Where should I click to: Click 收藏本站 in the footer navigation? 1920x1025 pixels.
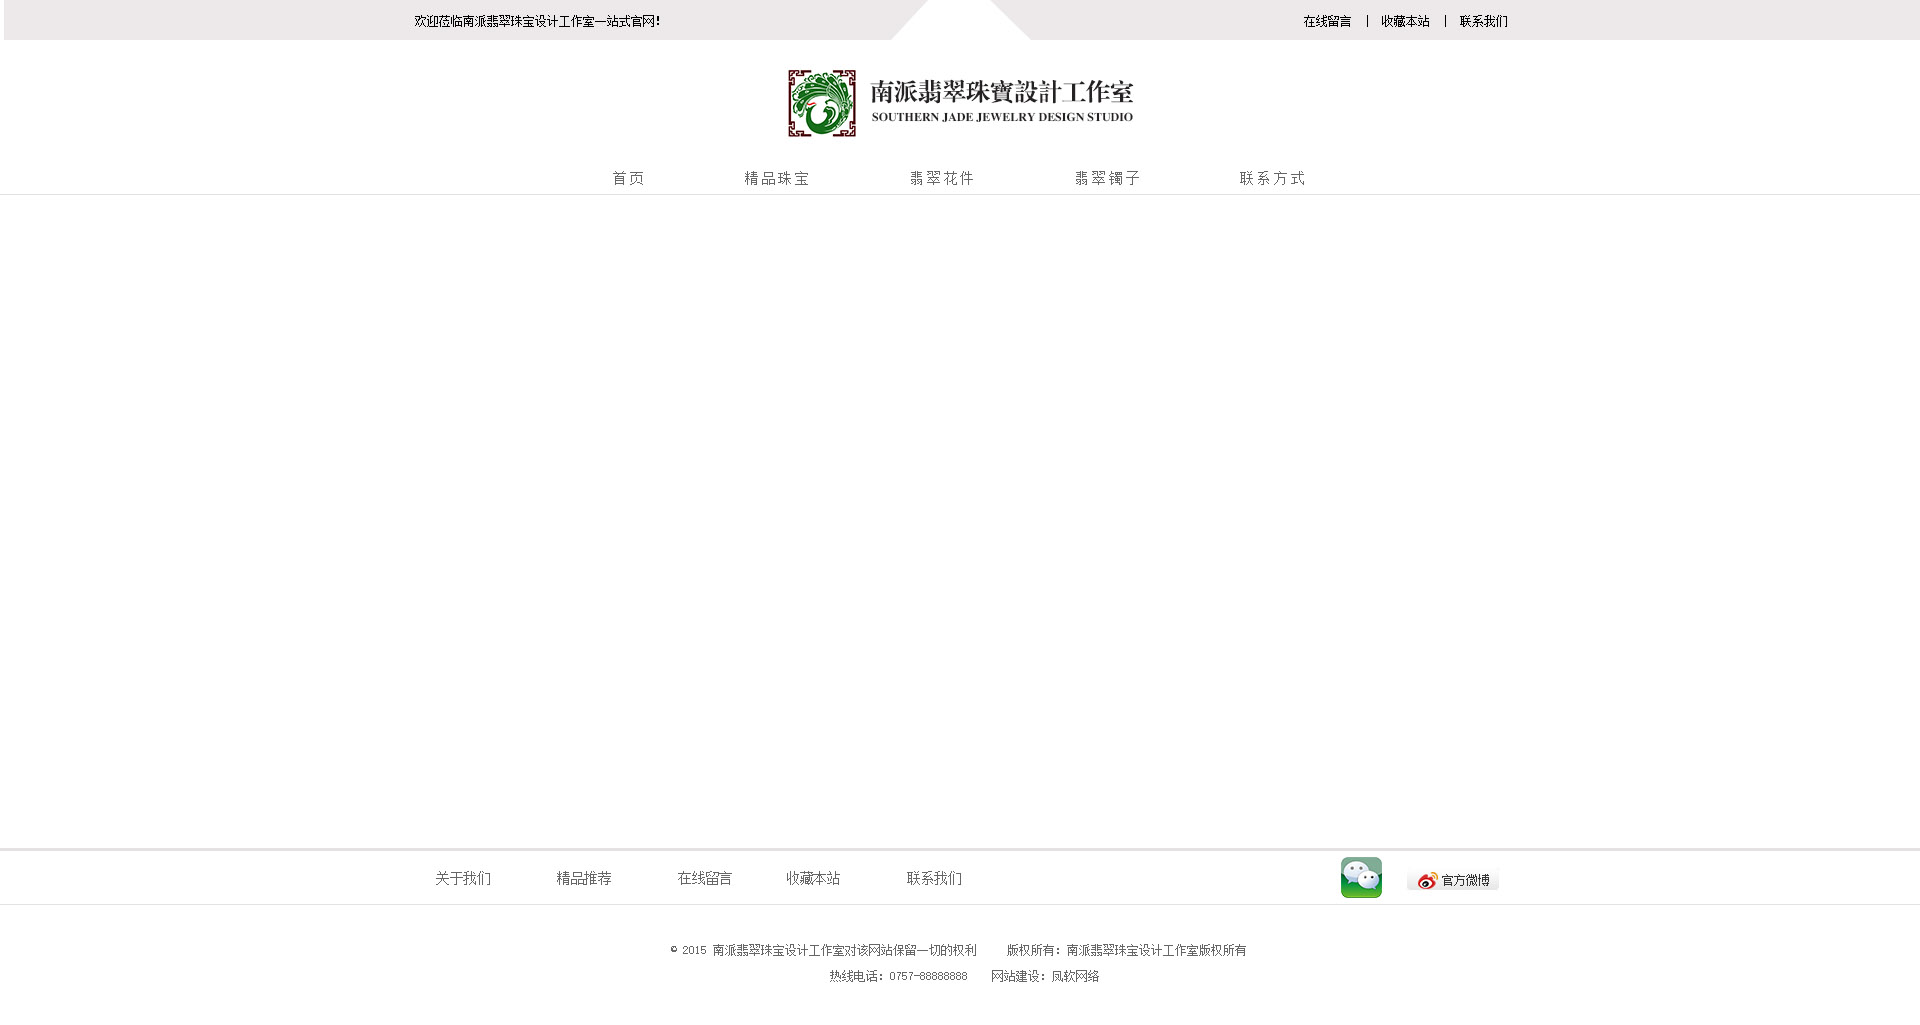pos(813,878)
